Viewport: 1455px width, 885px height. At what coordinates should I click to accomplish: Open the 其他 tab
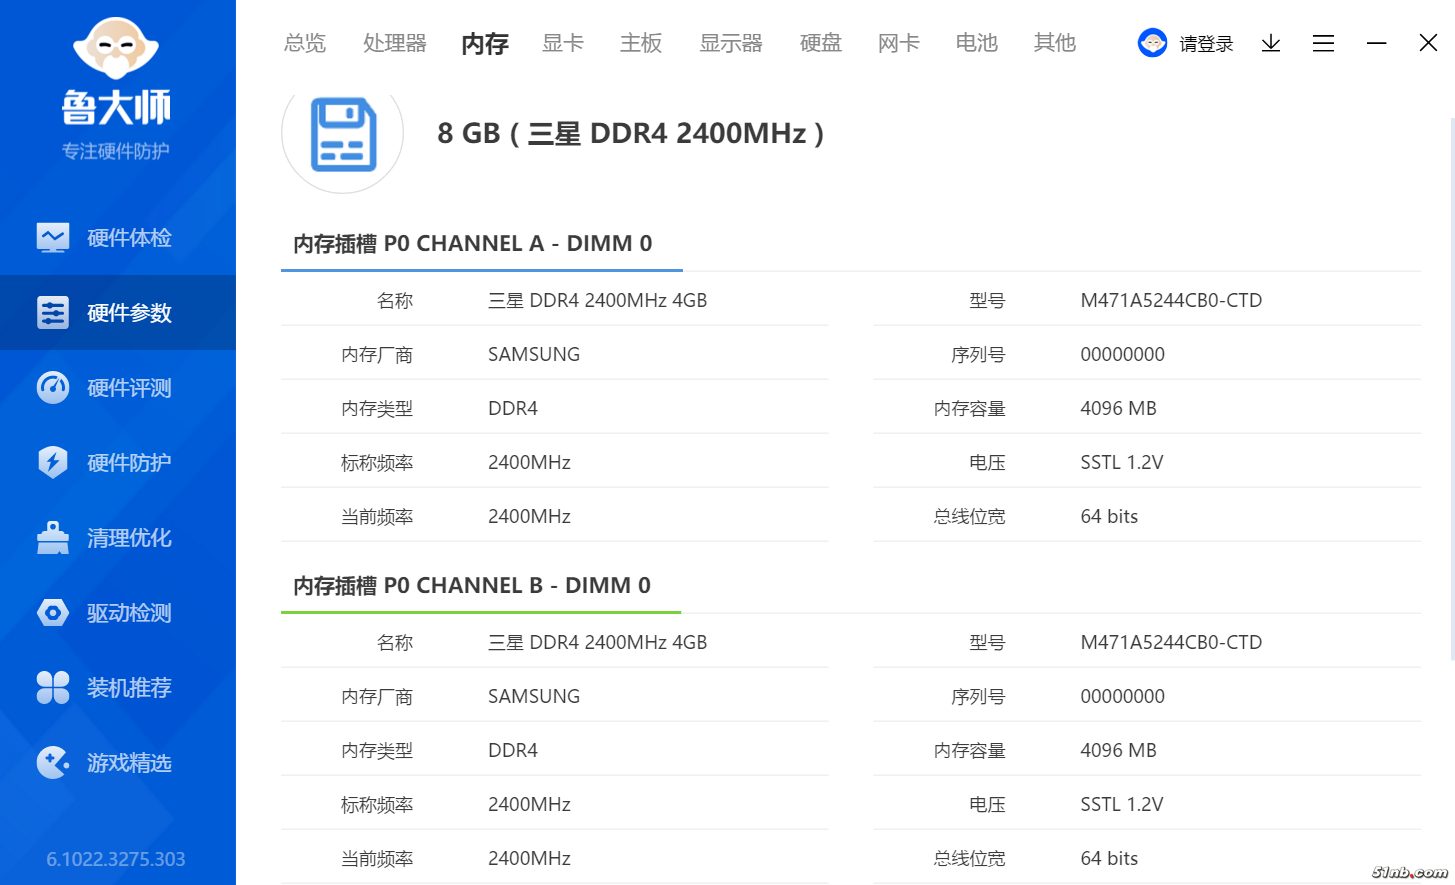1055,43
